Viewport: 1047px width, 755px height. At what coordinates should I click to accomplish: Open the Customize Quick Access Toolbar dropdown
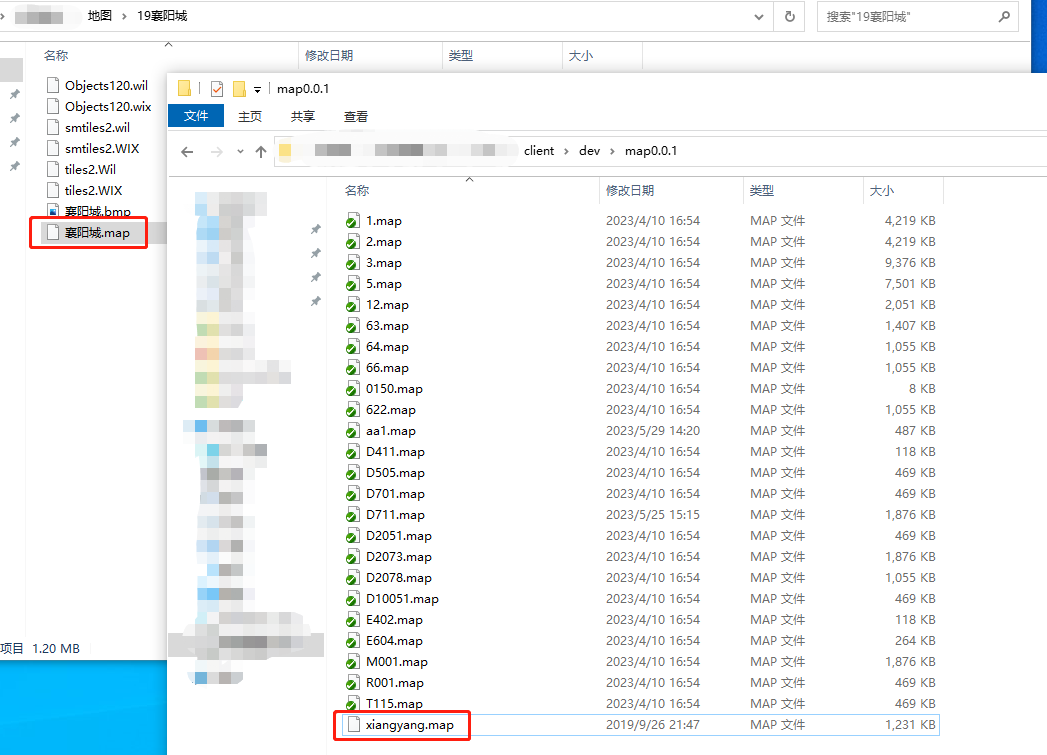tap(257, 89)
